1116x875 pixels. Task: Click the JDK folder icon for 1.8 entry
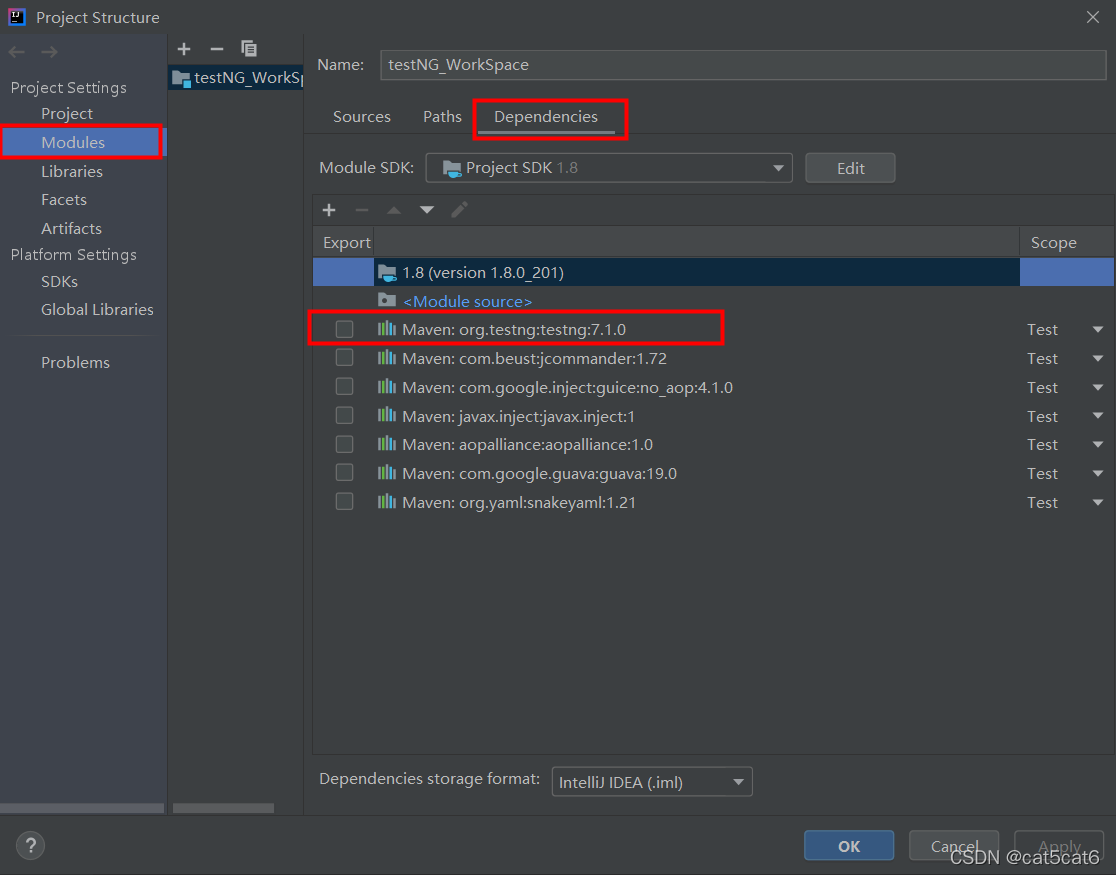tap(387, 272)
